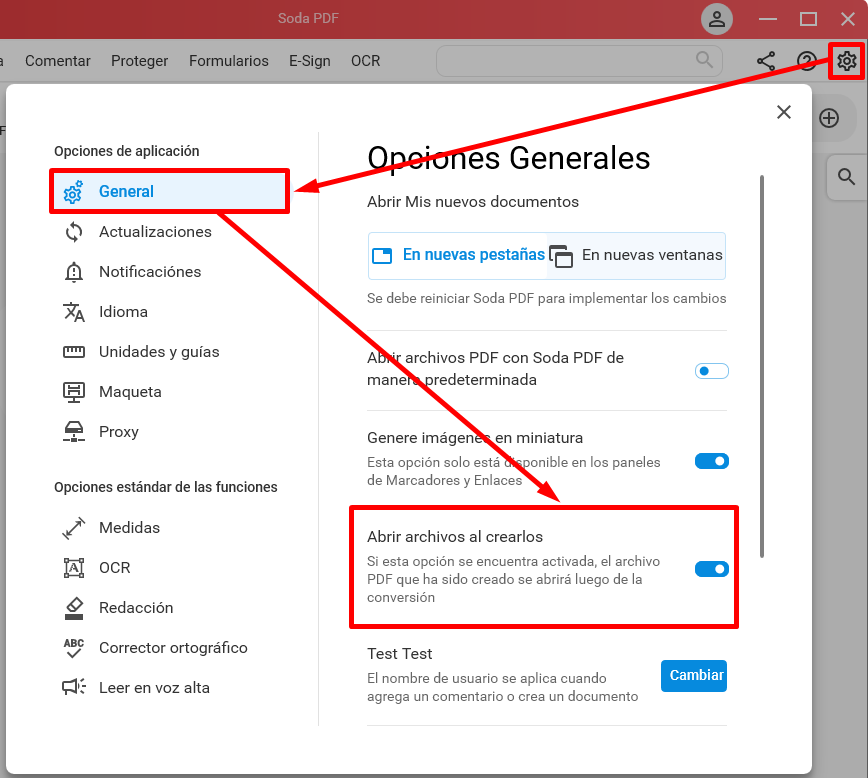Open the Formularios menu tab
The height and width of the screenshot is (778, 868).
point(229,61)
